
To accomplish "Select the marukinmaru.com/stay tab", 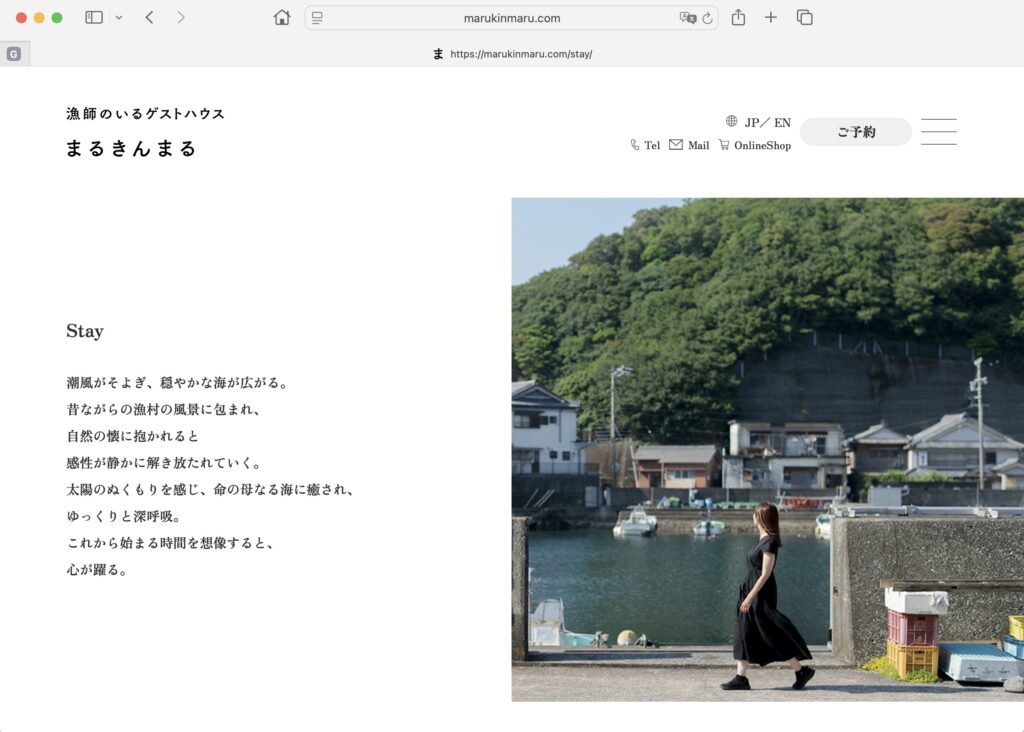I will click(x=512, y=54).
